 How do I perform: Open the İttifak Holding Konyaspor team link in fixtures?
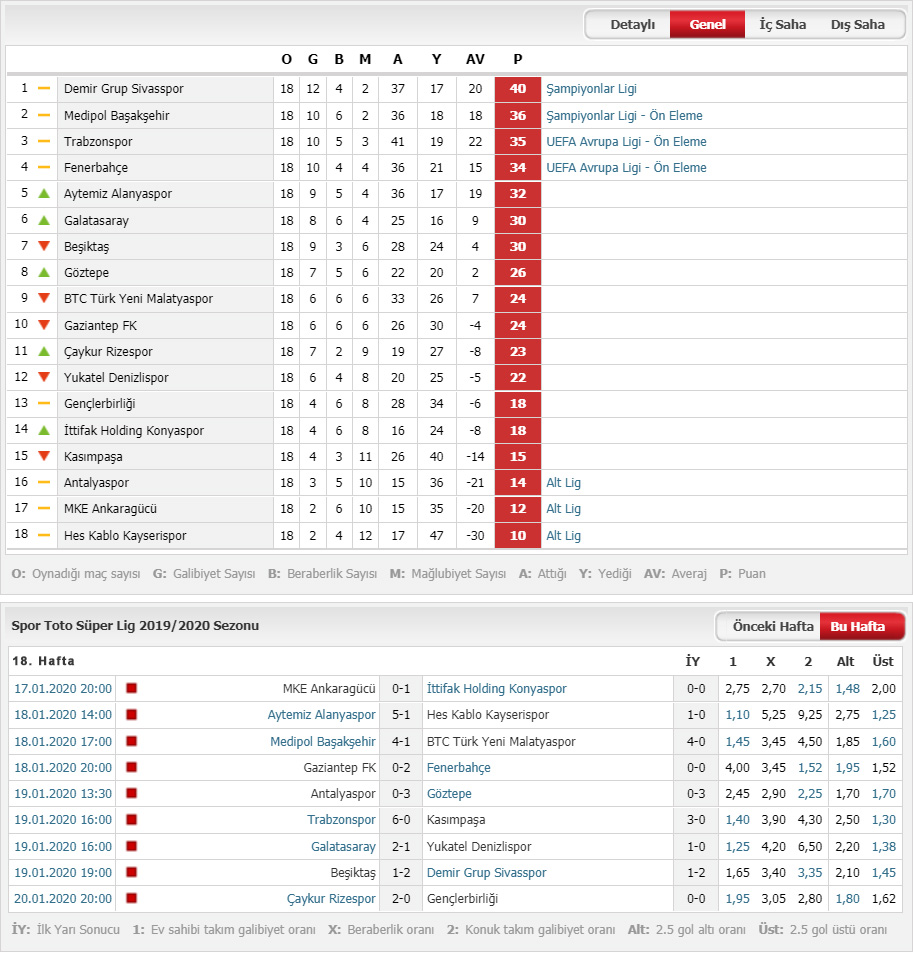click(497, 689)
